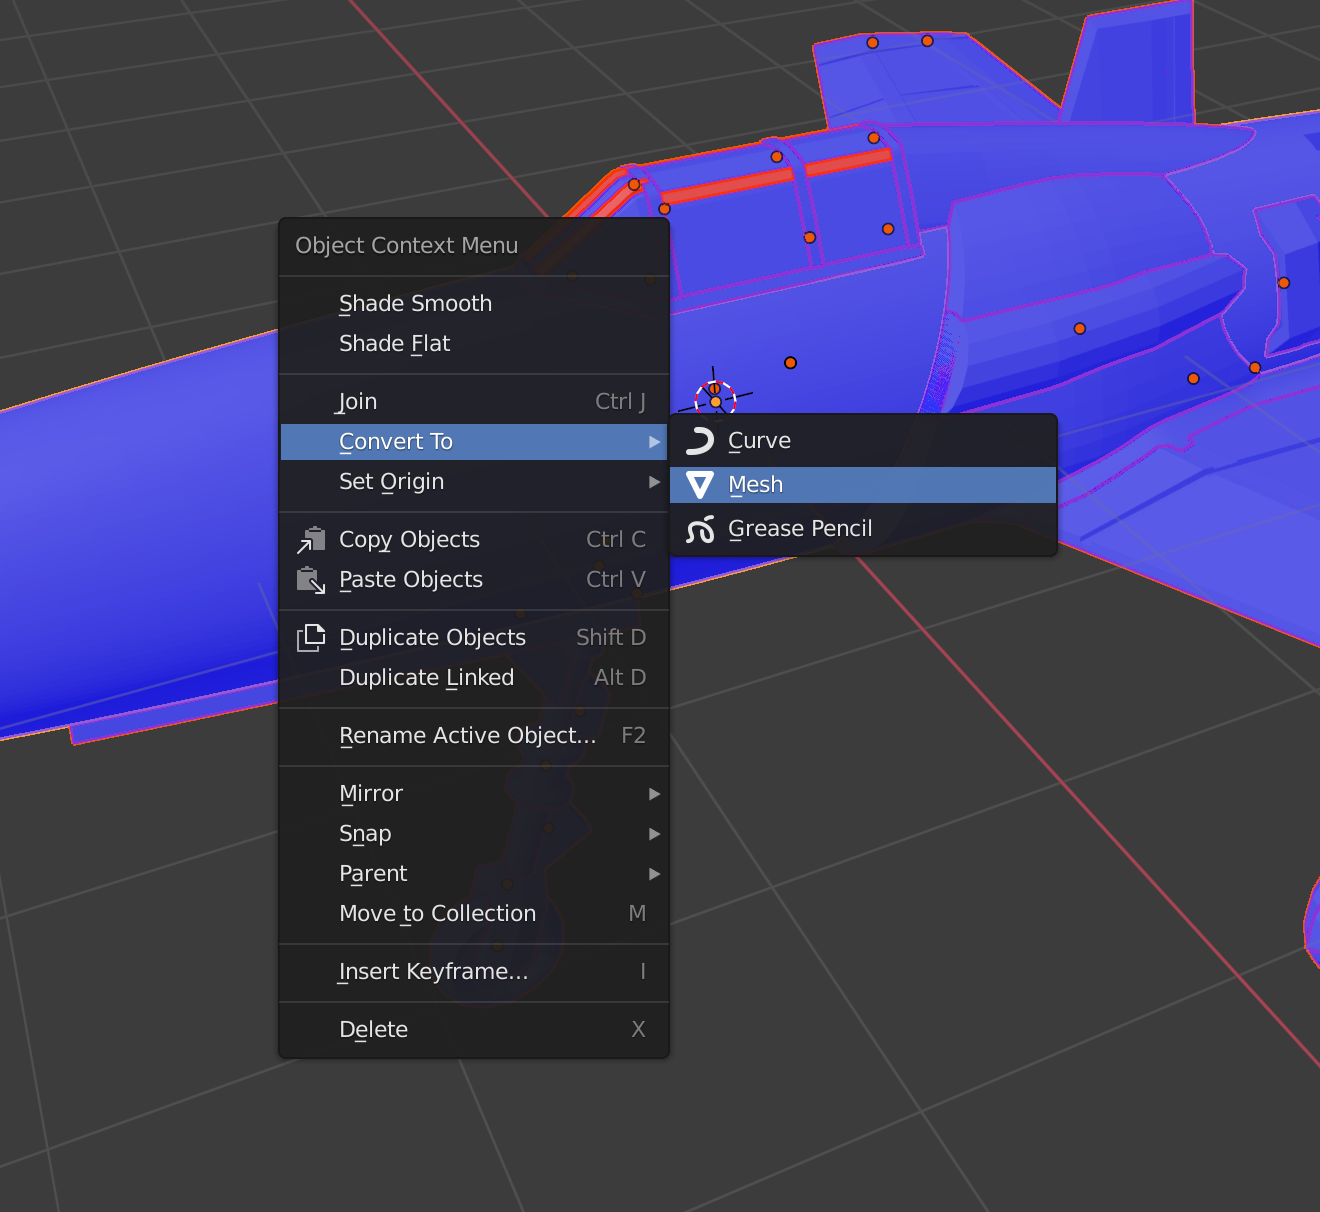Click the 3D cursor in the viewport
The height and width of the screenshot is (1212, 1320).
coord(716,398)
